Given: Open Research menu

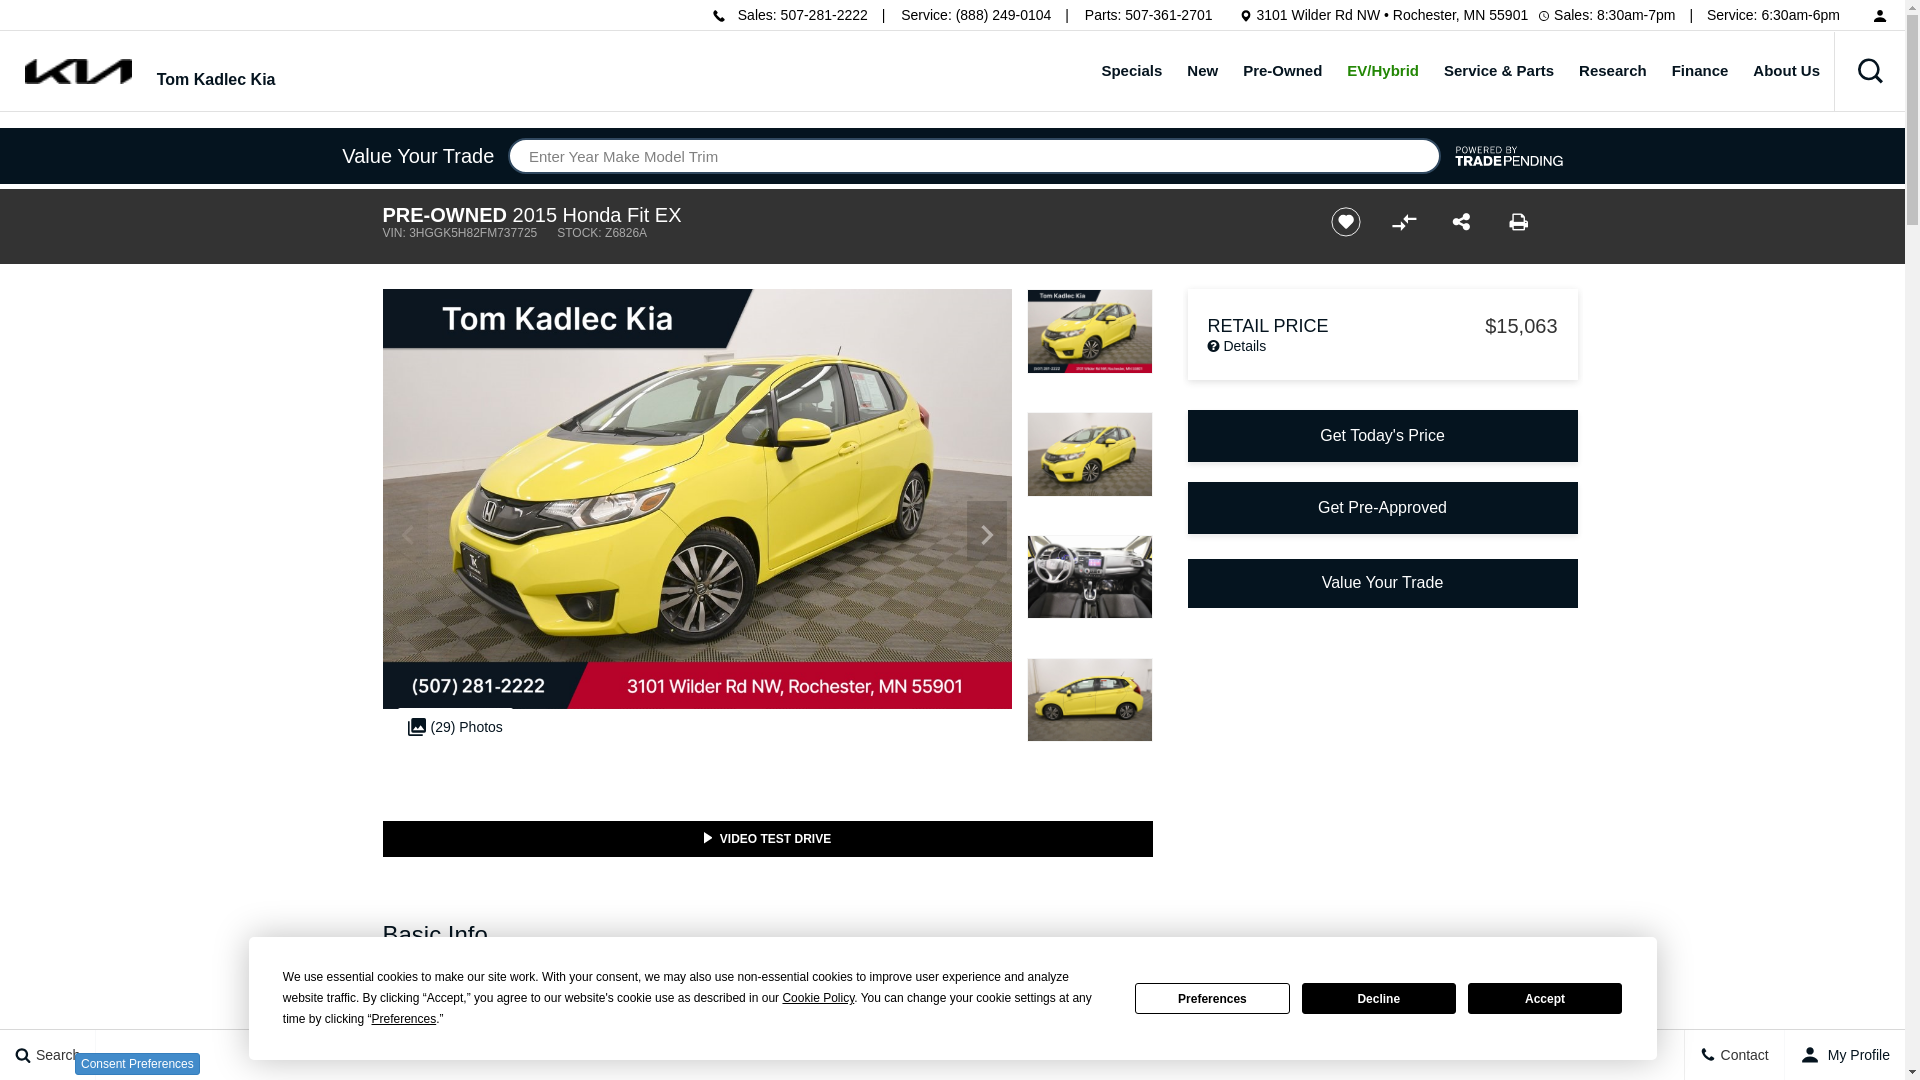Looking at the screenshot, I should [x=1612, y=71].
